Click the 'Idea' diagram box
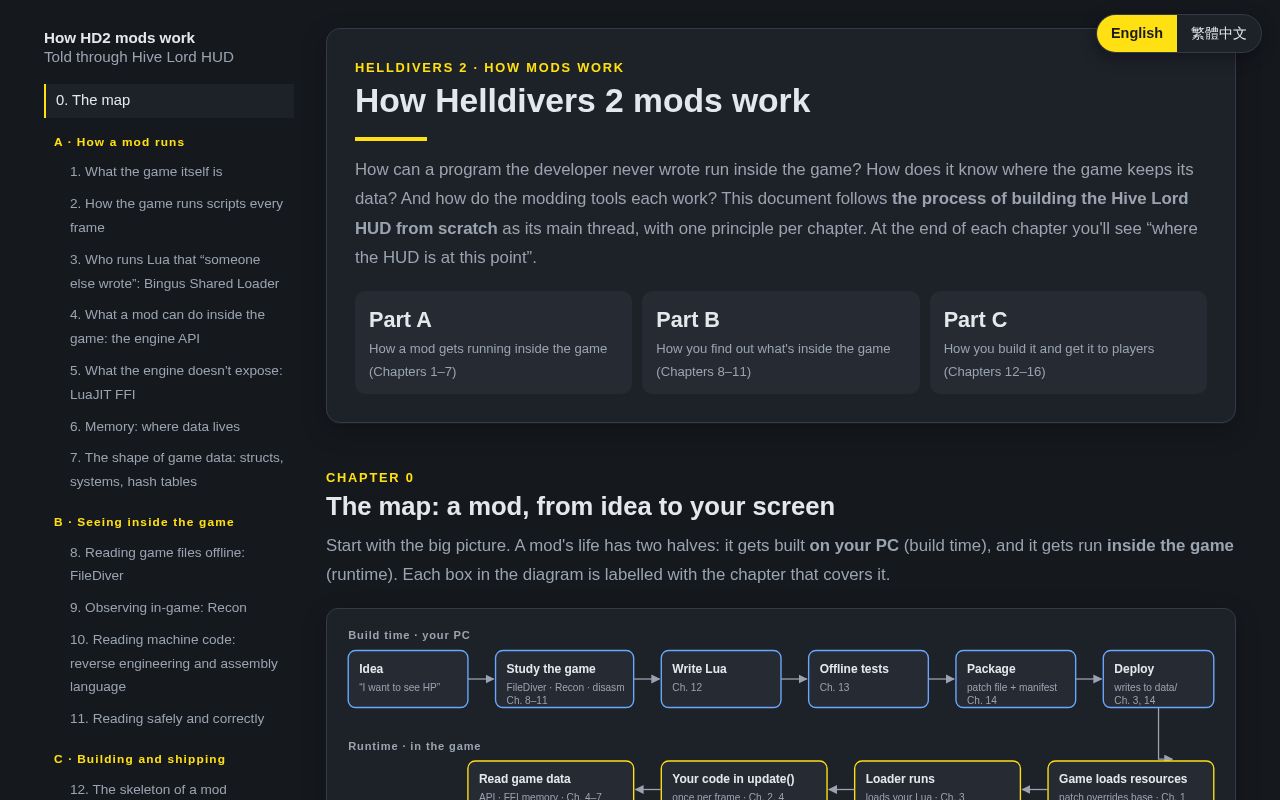Viewport: 1280px width, 800px height. point(408,679)
